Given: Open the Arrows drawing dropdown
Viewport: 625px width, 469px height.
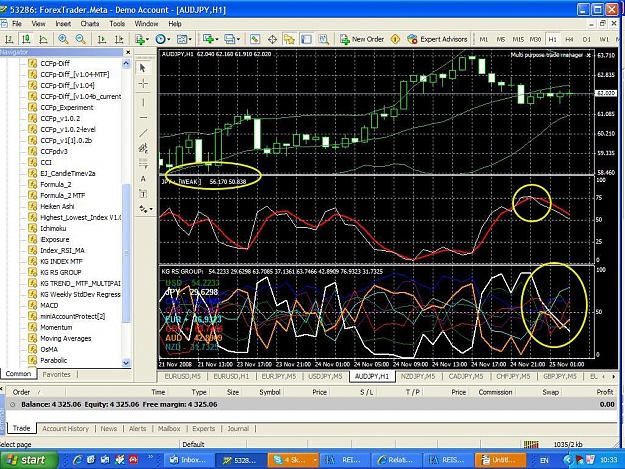Looking at the screenshot, I should coord(145,209).
